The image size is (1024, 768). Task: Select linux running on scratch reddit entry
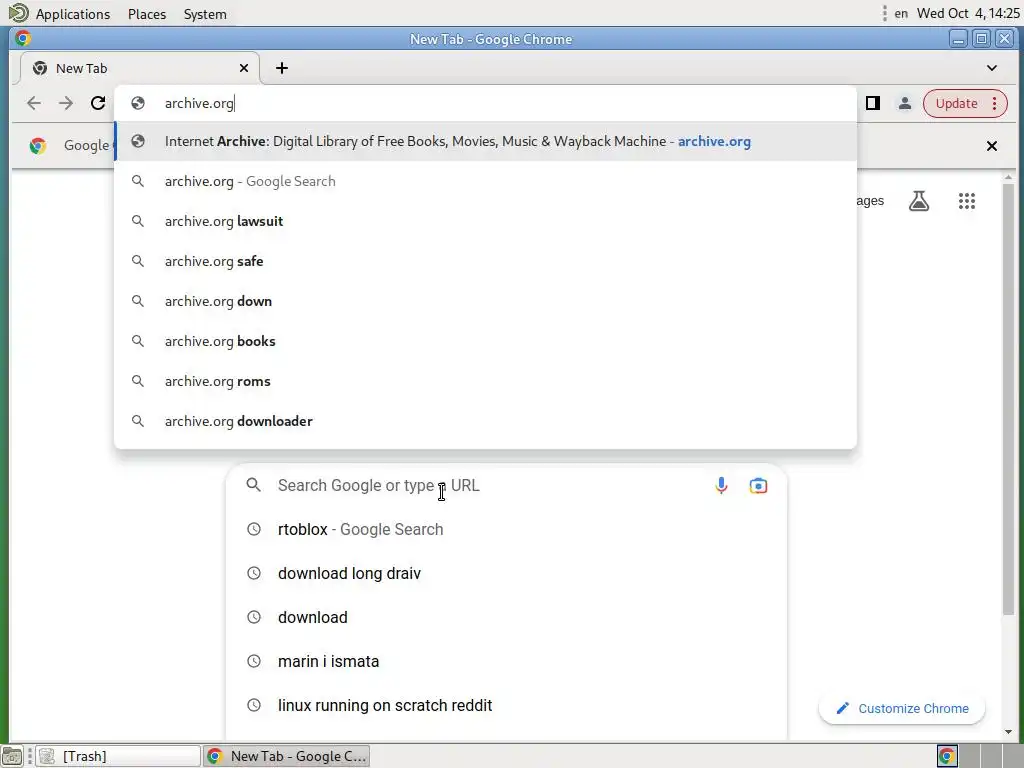coord(506,705)
